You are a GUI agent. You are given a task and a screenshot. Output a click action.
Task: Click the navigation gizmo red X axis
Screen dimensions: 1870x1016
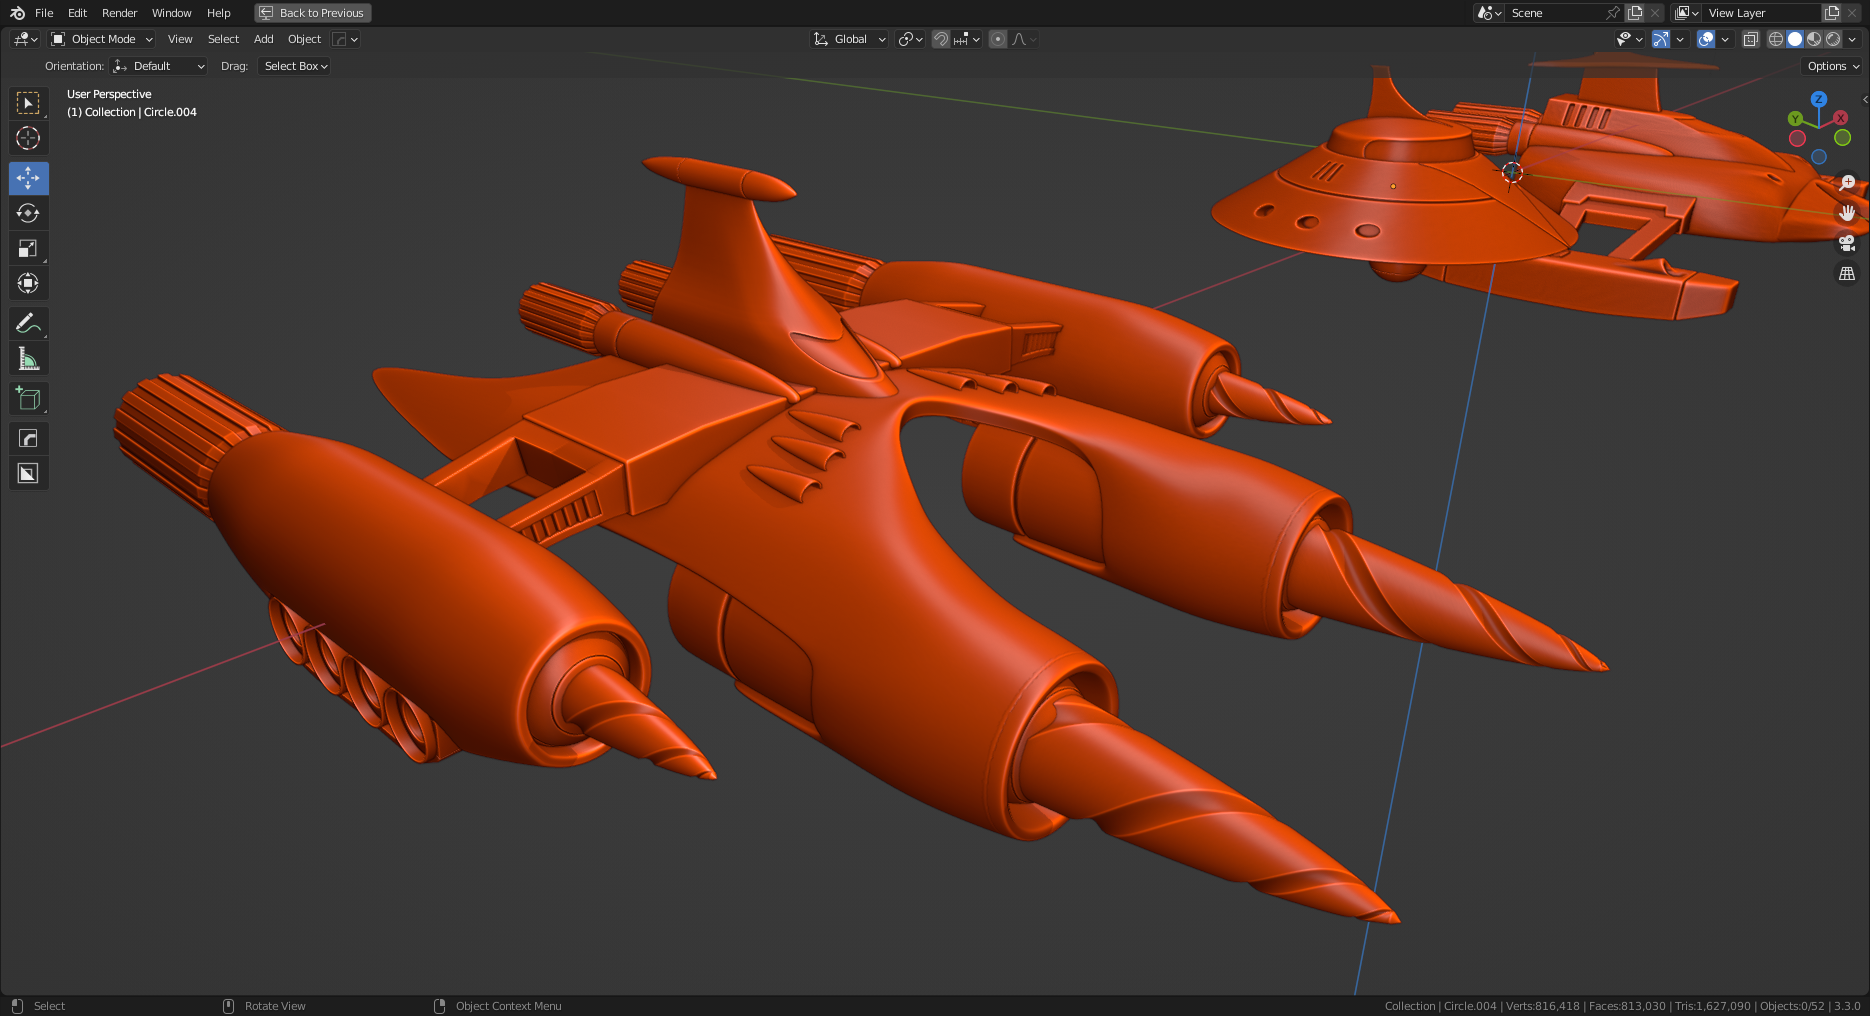(1840, 118)
